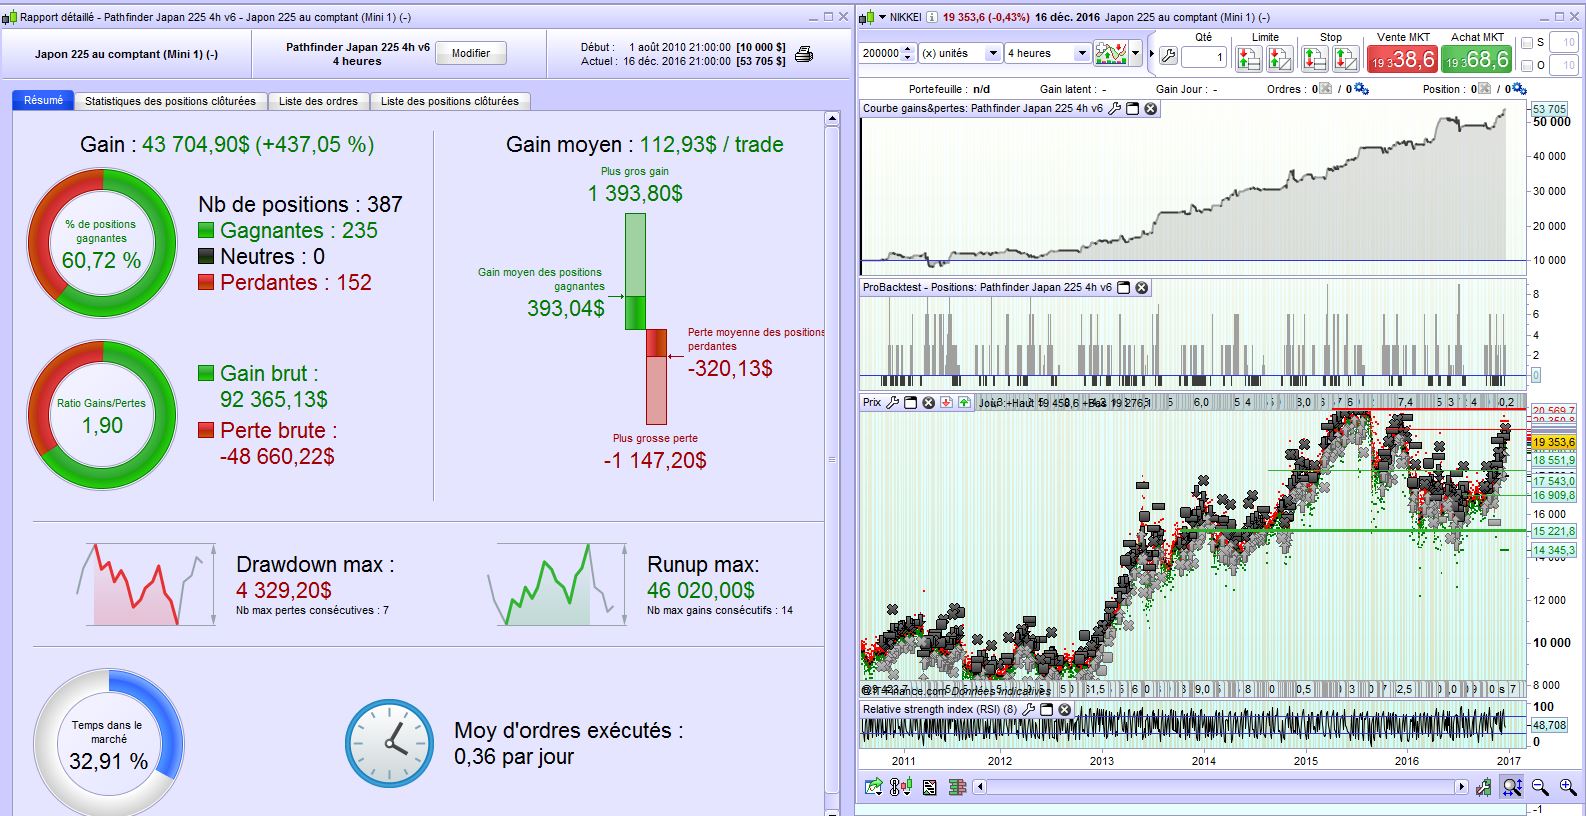Click the report's vertical scrollbar up arrow
This screenshot has width=1586, height=816.
[832, 119]
